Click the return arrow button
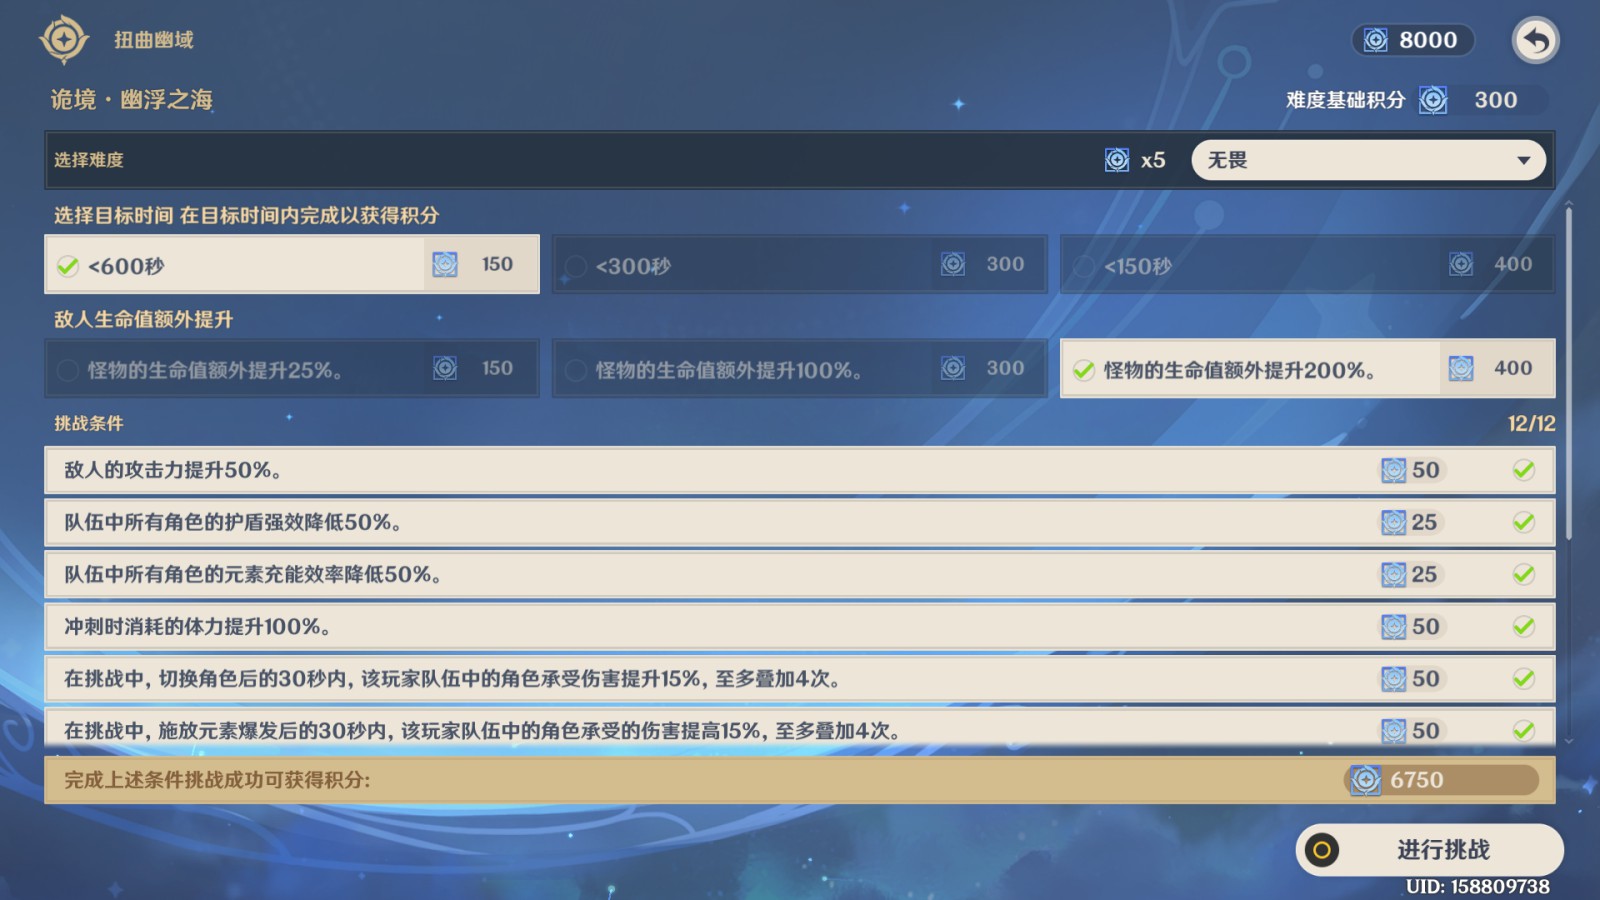The width and height of the screenshot is (1600, 900). coord(1535,41)
